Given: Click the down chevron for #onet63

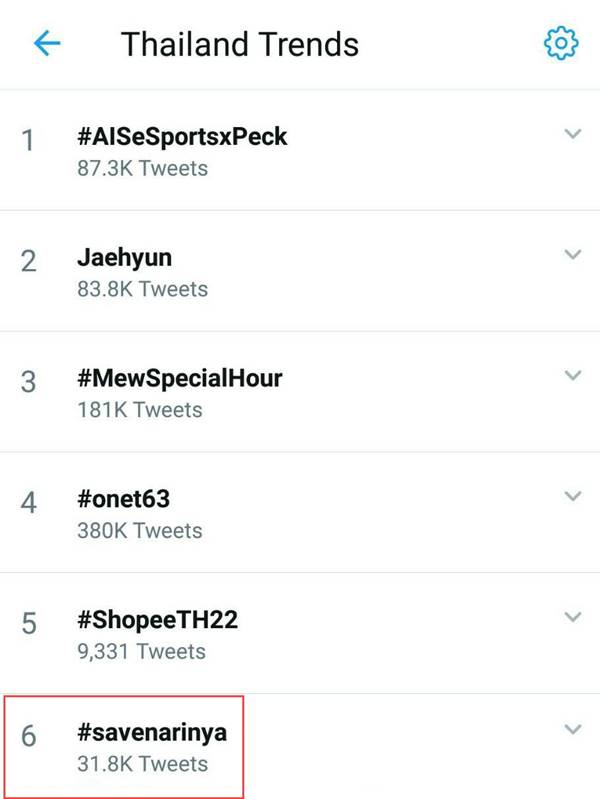Looking at the screenshot, I should (572, 497).
